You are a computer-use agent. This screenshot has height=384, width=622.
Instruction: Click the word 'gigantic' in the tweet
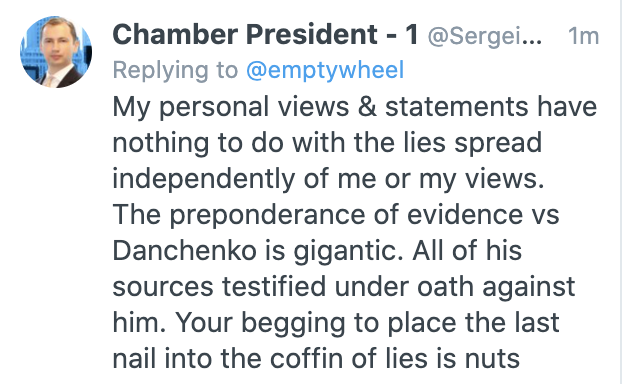point(345,252)
